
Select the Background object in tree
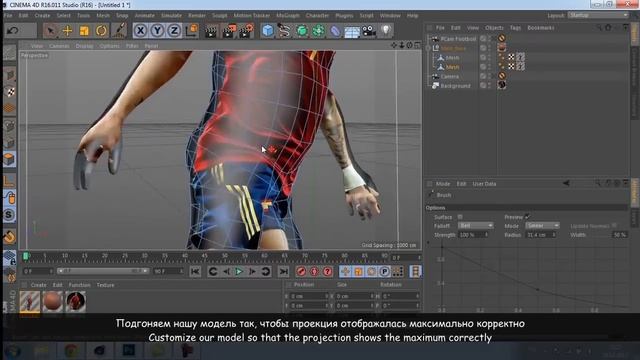(x=455, y=86)
